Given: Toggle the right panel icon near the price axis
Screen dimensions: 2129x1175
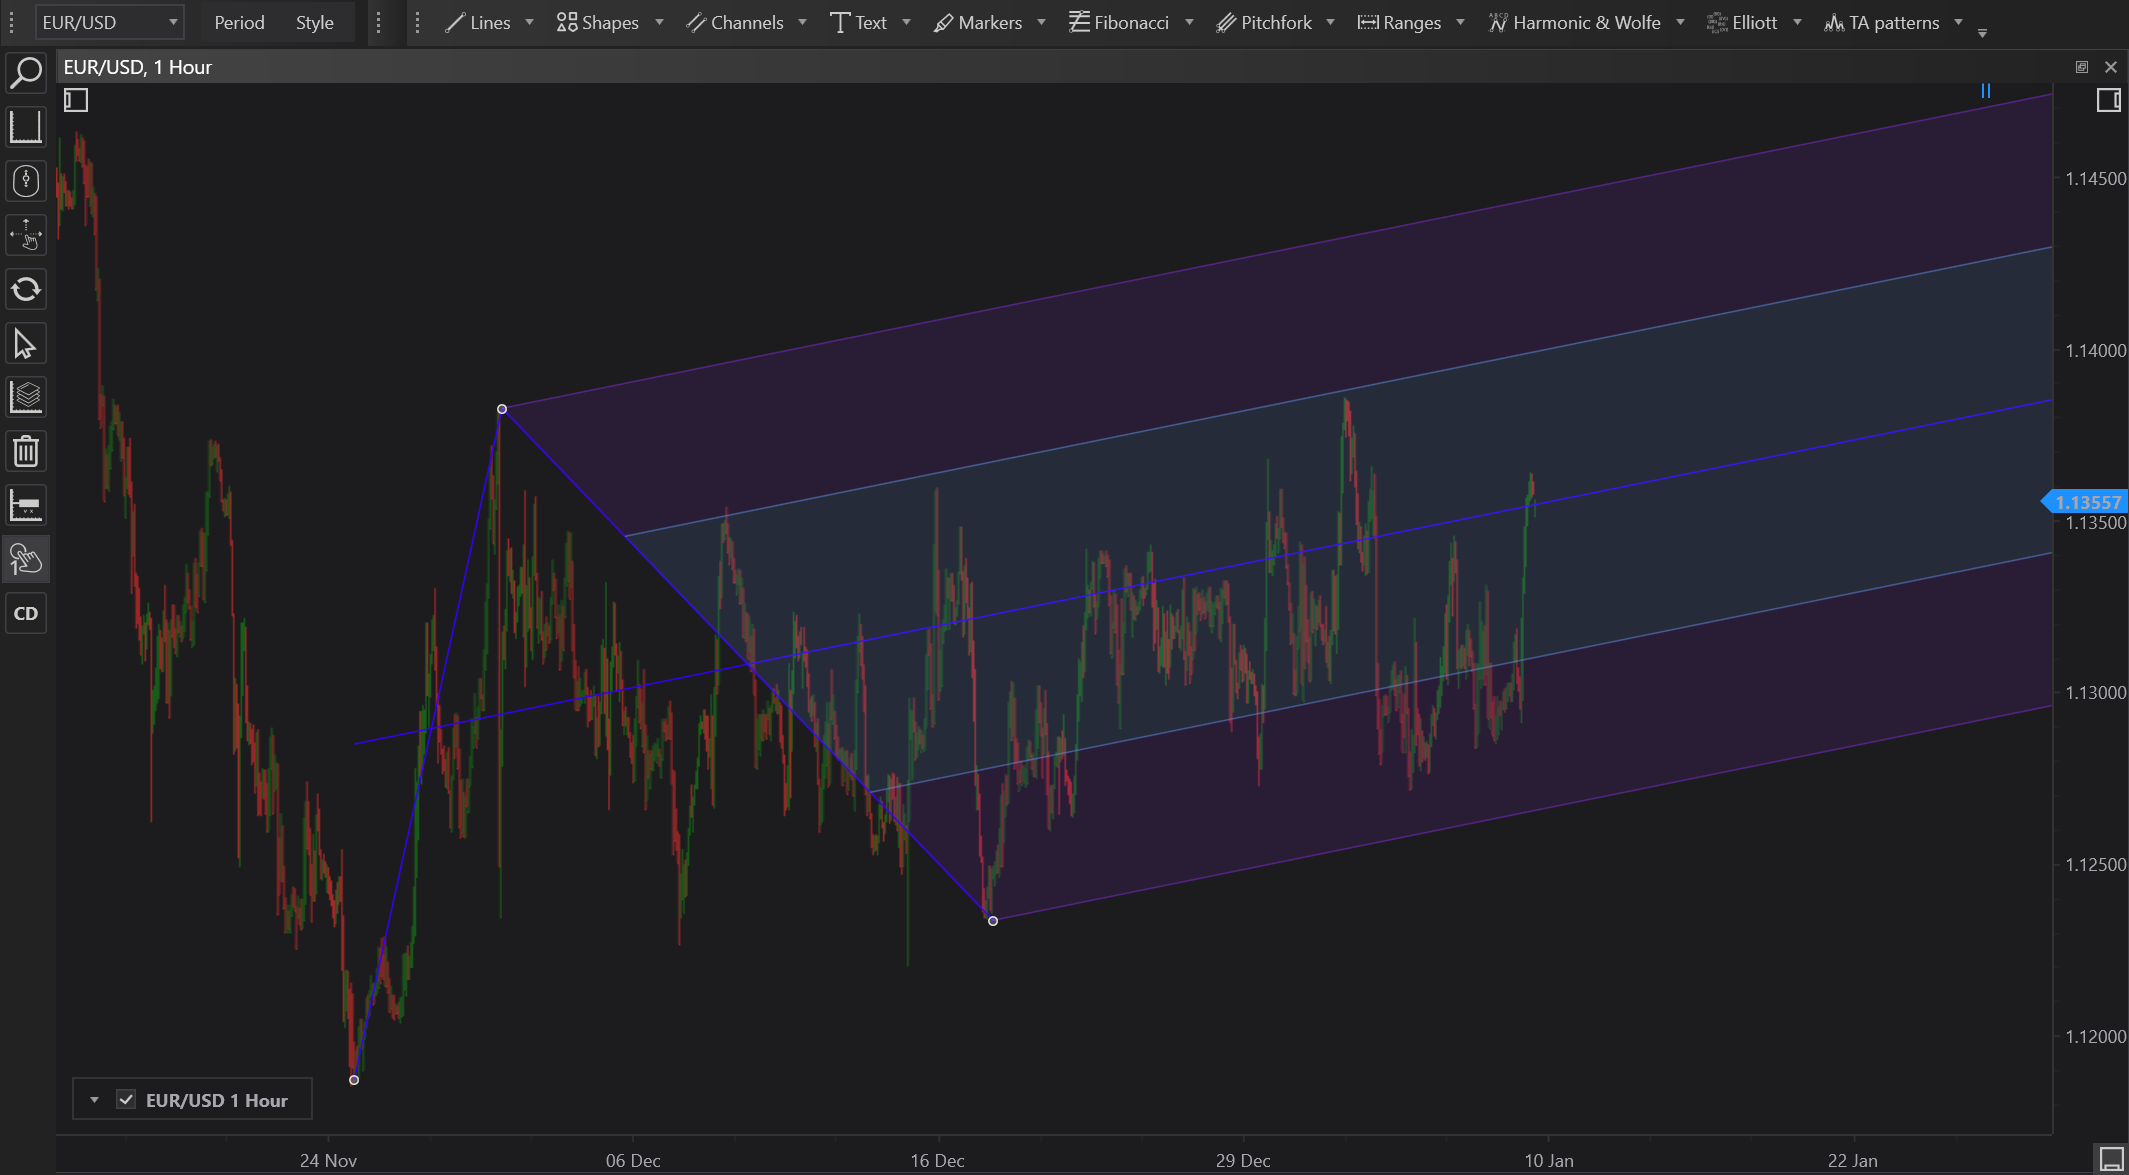Looking at the screenshot, I should click(2108, 100).
